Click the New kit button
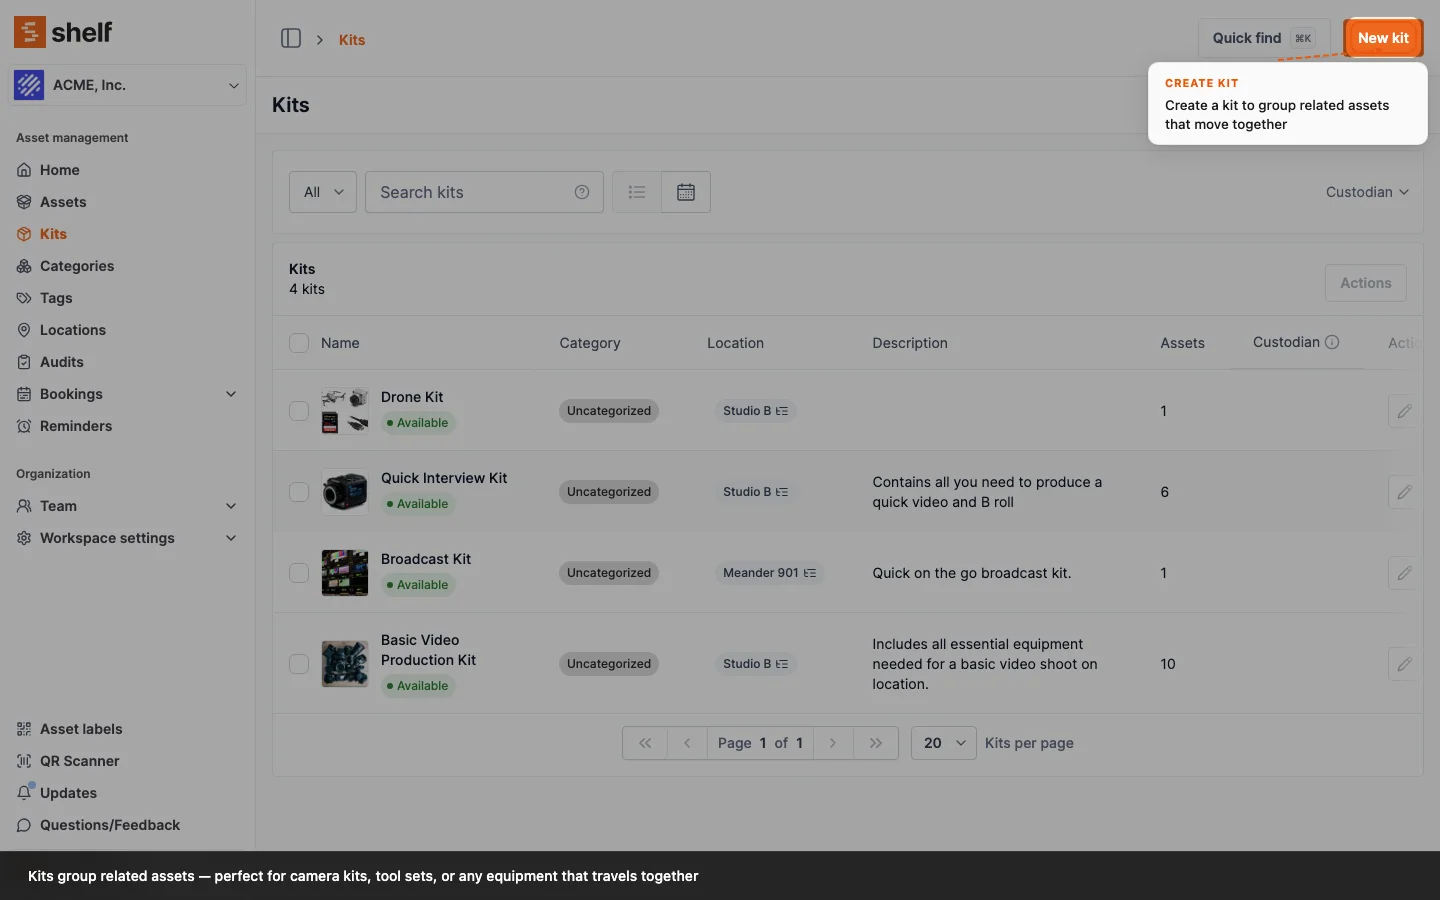 [x=1383, y=38]
